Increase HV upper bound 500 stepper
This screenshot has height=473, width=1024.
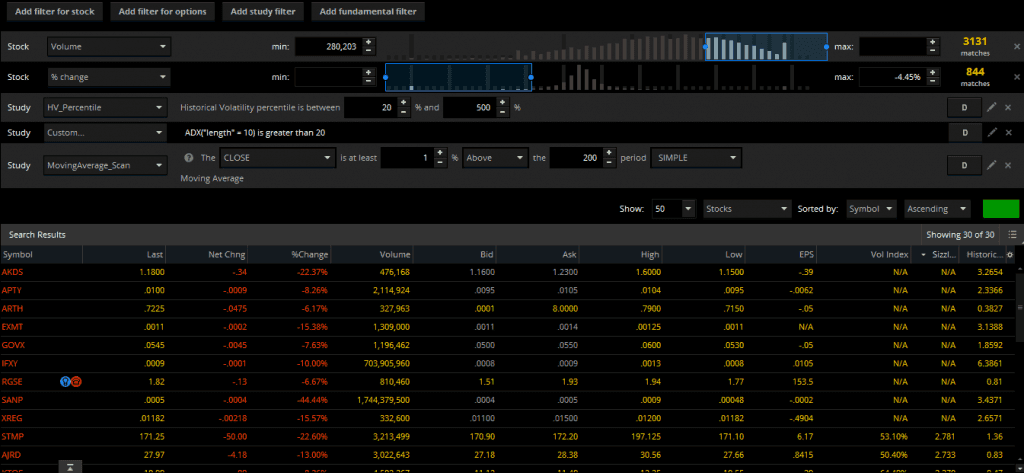click(502, 103)
